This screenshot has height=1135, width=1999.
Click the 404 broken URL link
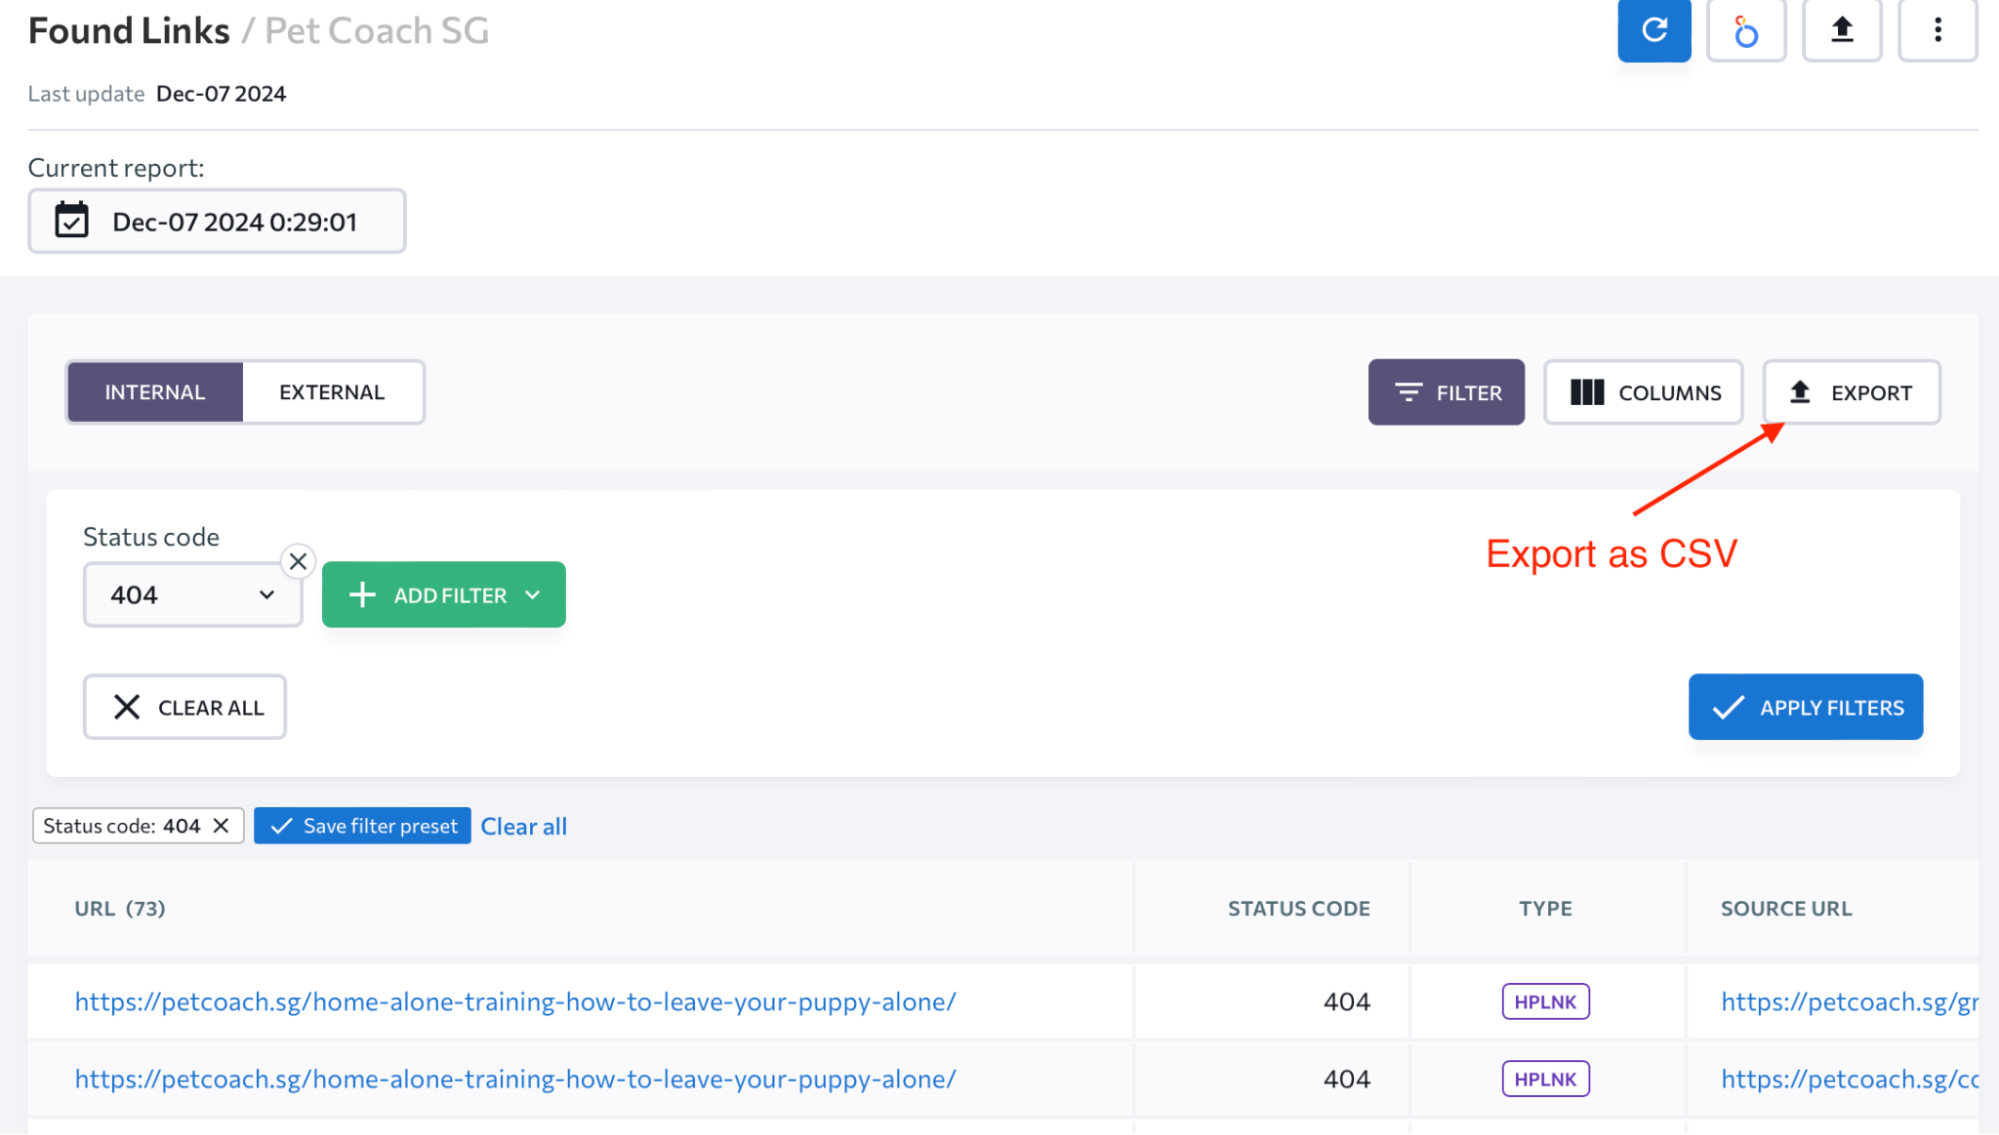513,1001
